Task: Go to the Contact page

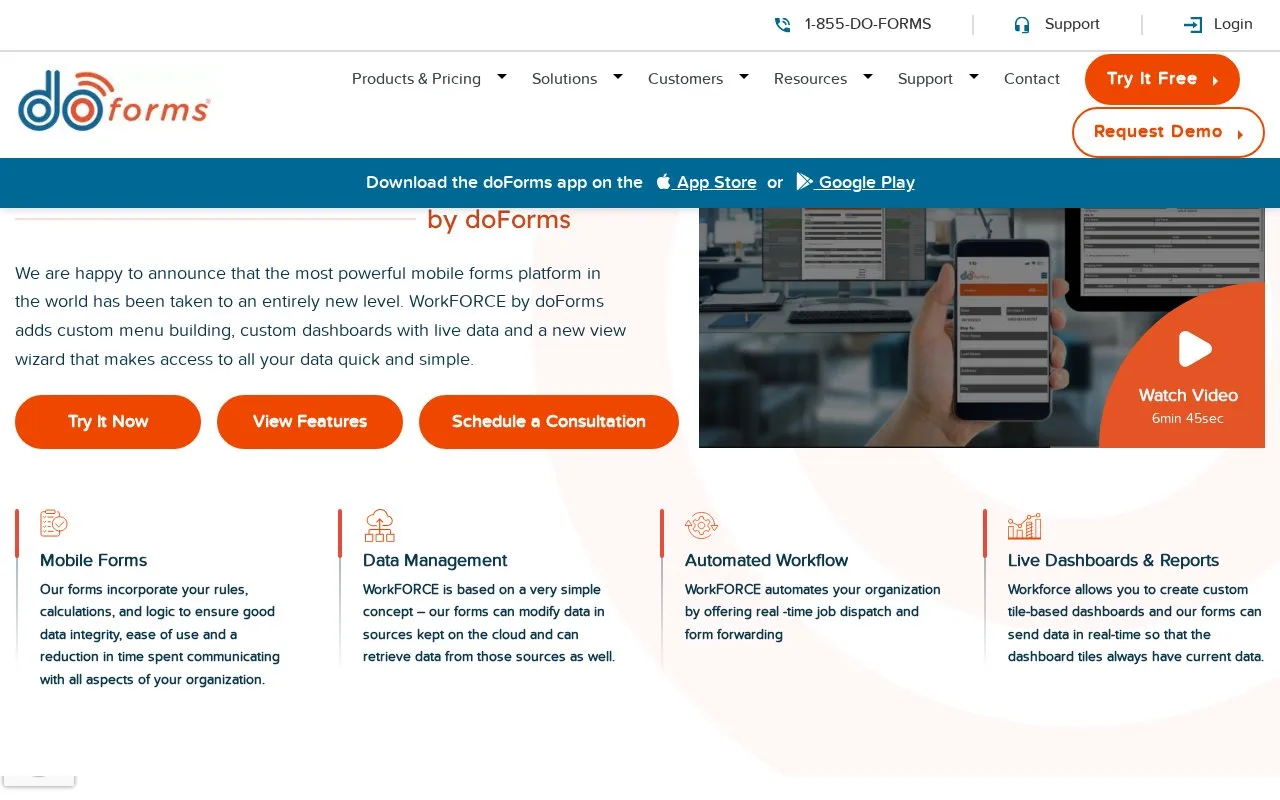Action: (x=1032, y=79)
